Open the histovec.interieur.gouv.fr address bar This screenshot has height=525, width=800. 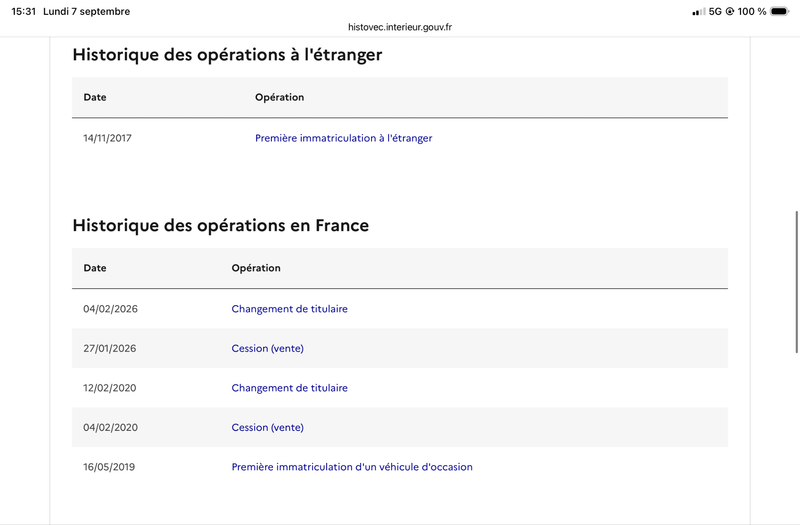click(x=399, y=27)
